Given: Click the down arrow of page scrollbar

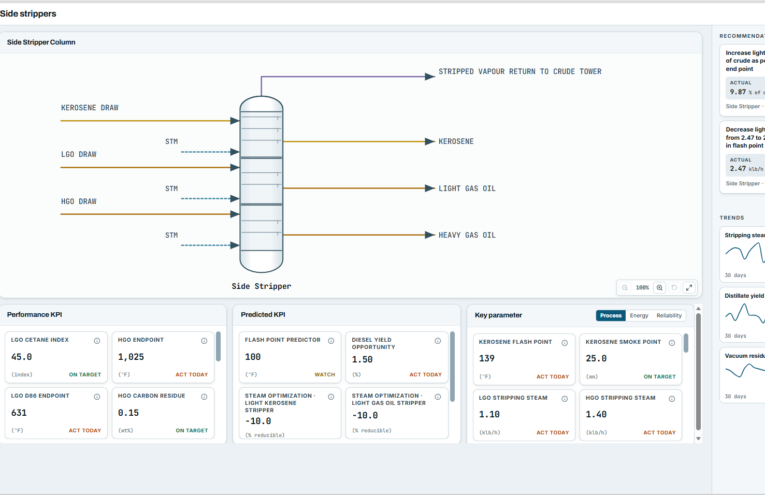Looking at the screenshot, I should [x=698, y=438].
